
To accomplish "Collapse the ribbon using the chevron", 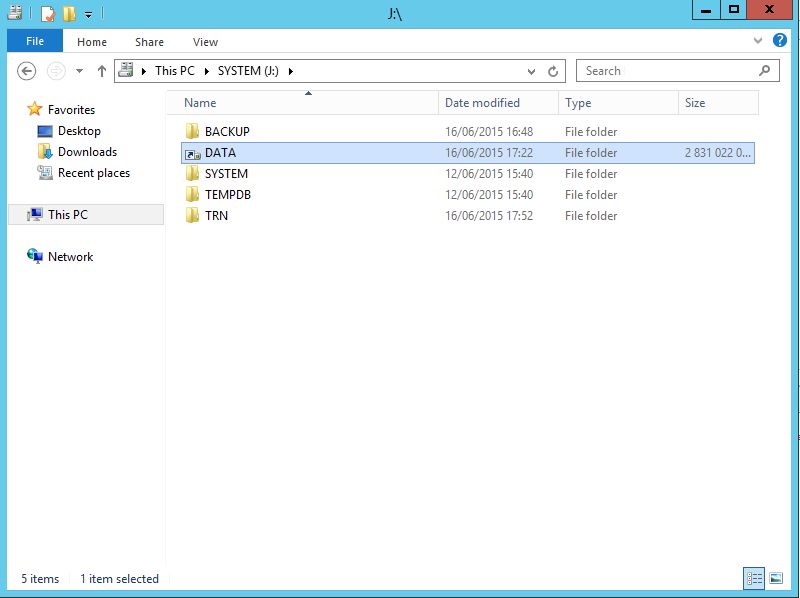I will click(758, 41).
